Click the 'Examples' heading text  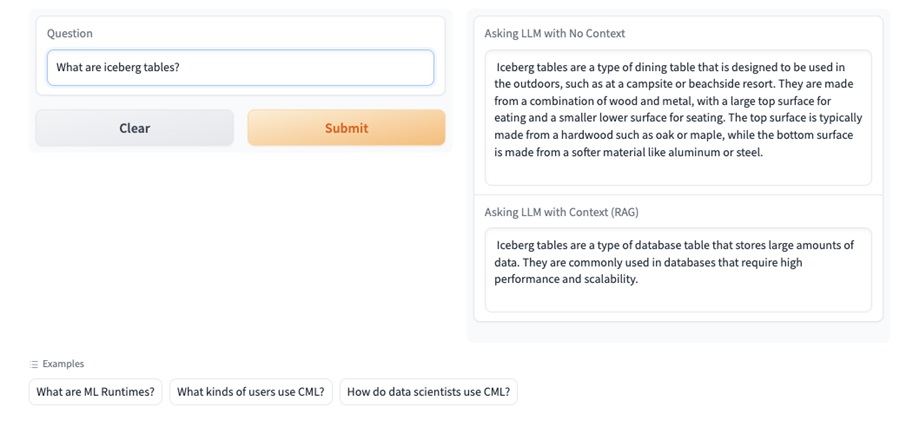(x=63, y=364)
